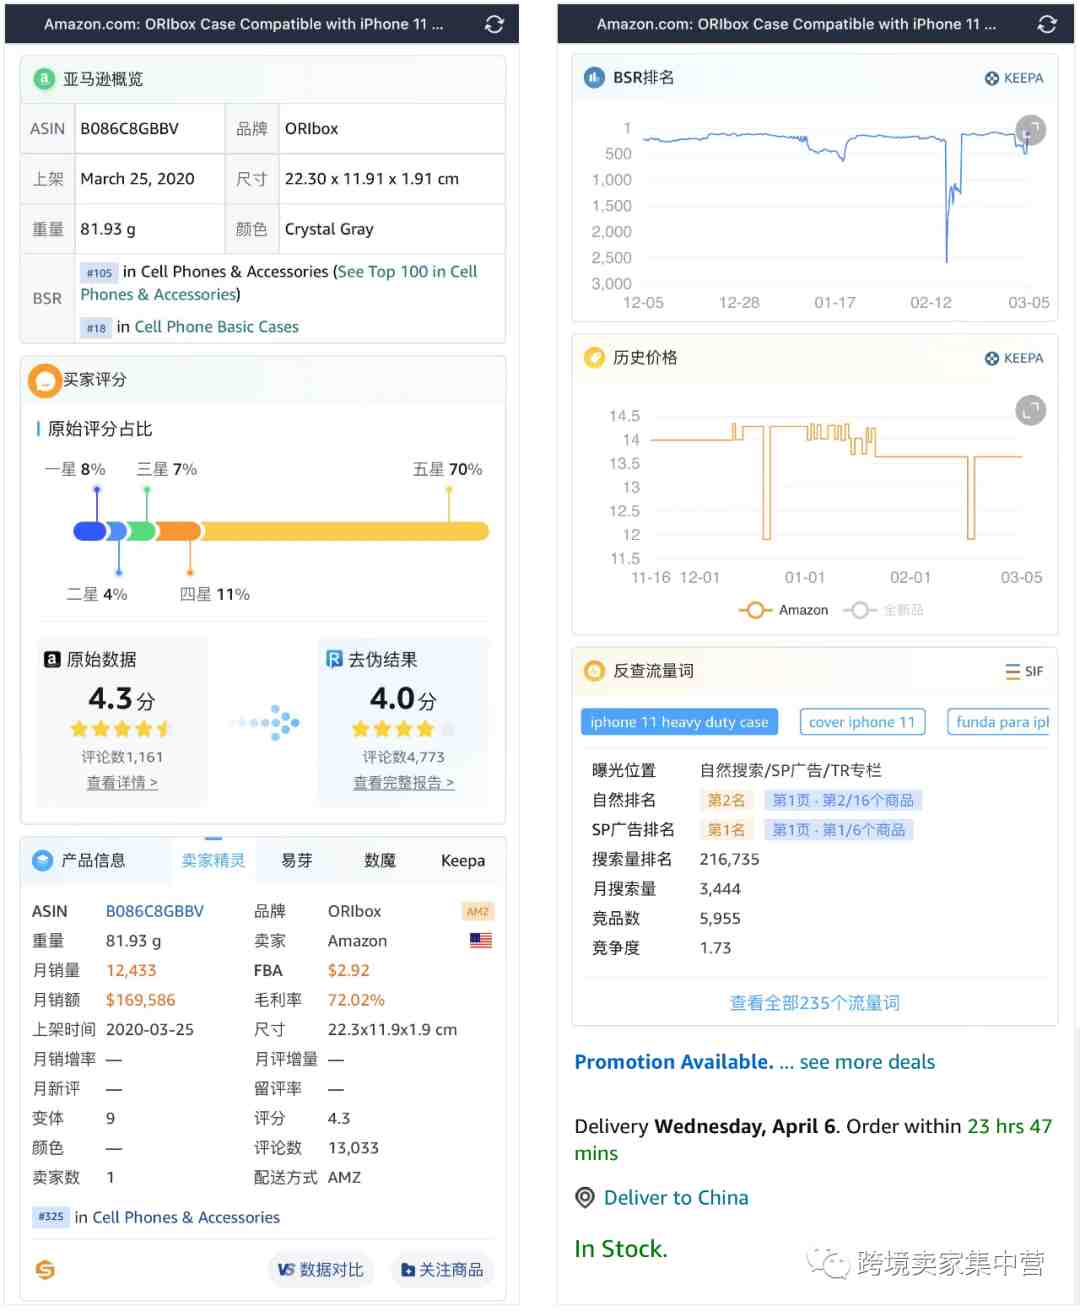Viewport: 1080px width, 1311px height.
Task: Click the 搜索量排名 value 216,735
Action: [x=730, y=859]
